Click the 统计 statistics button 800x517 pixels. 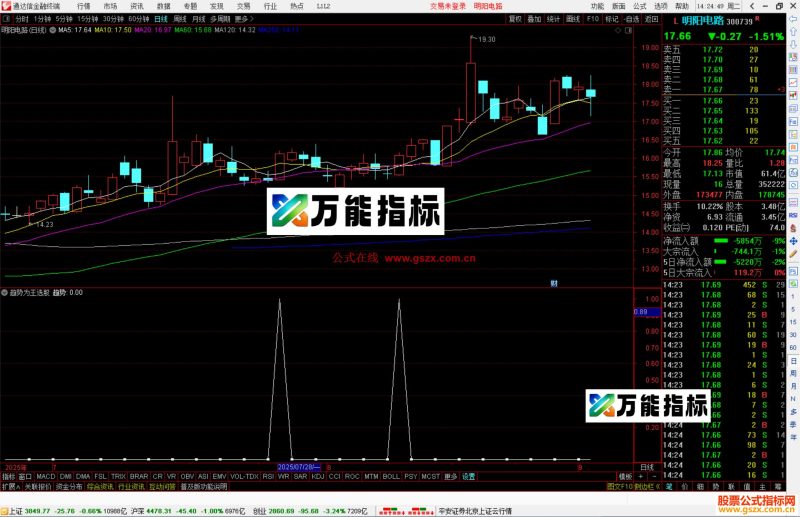click(554, 19)
